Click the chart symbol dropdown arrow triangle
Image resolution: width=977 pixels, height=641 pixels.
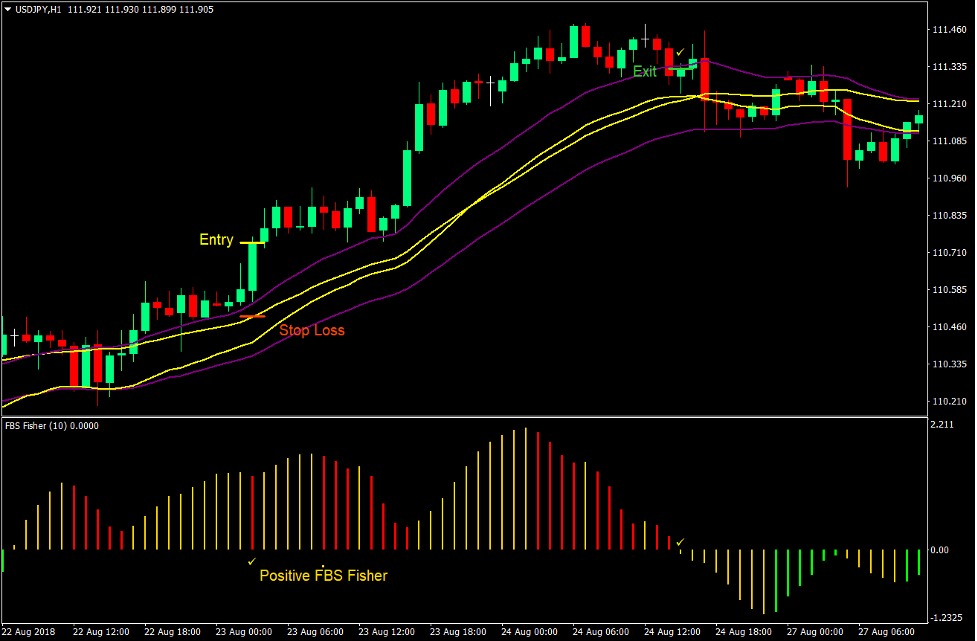pyautogui.click(x=8, y=7)
